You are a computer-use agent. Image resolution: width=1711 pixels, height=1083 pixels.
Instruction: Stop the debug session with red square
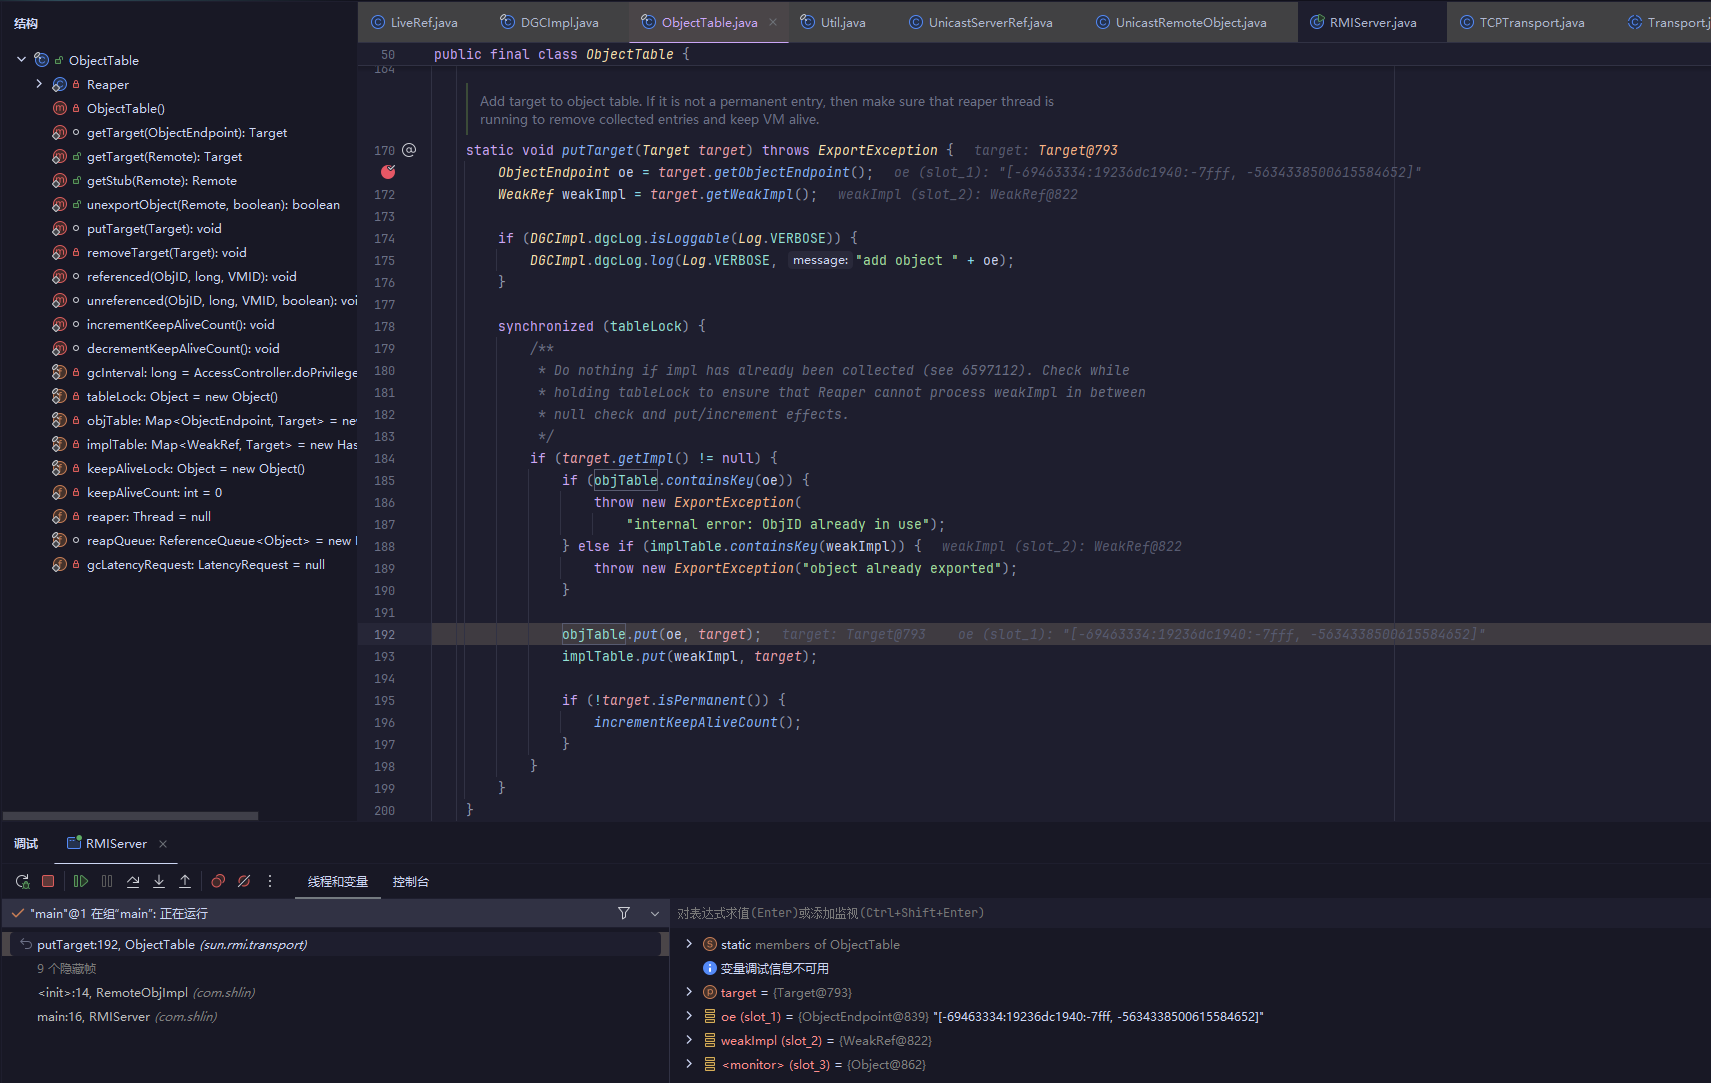[x=48, y=881]
